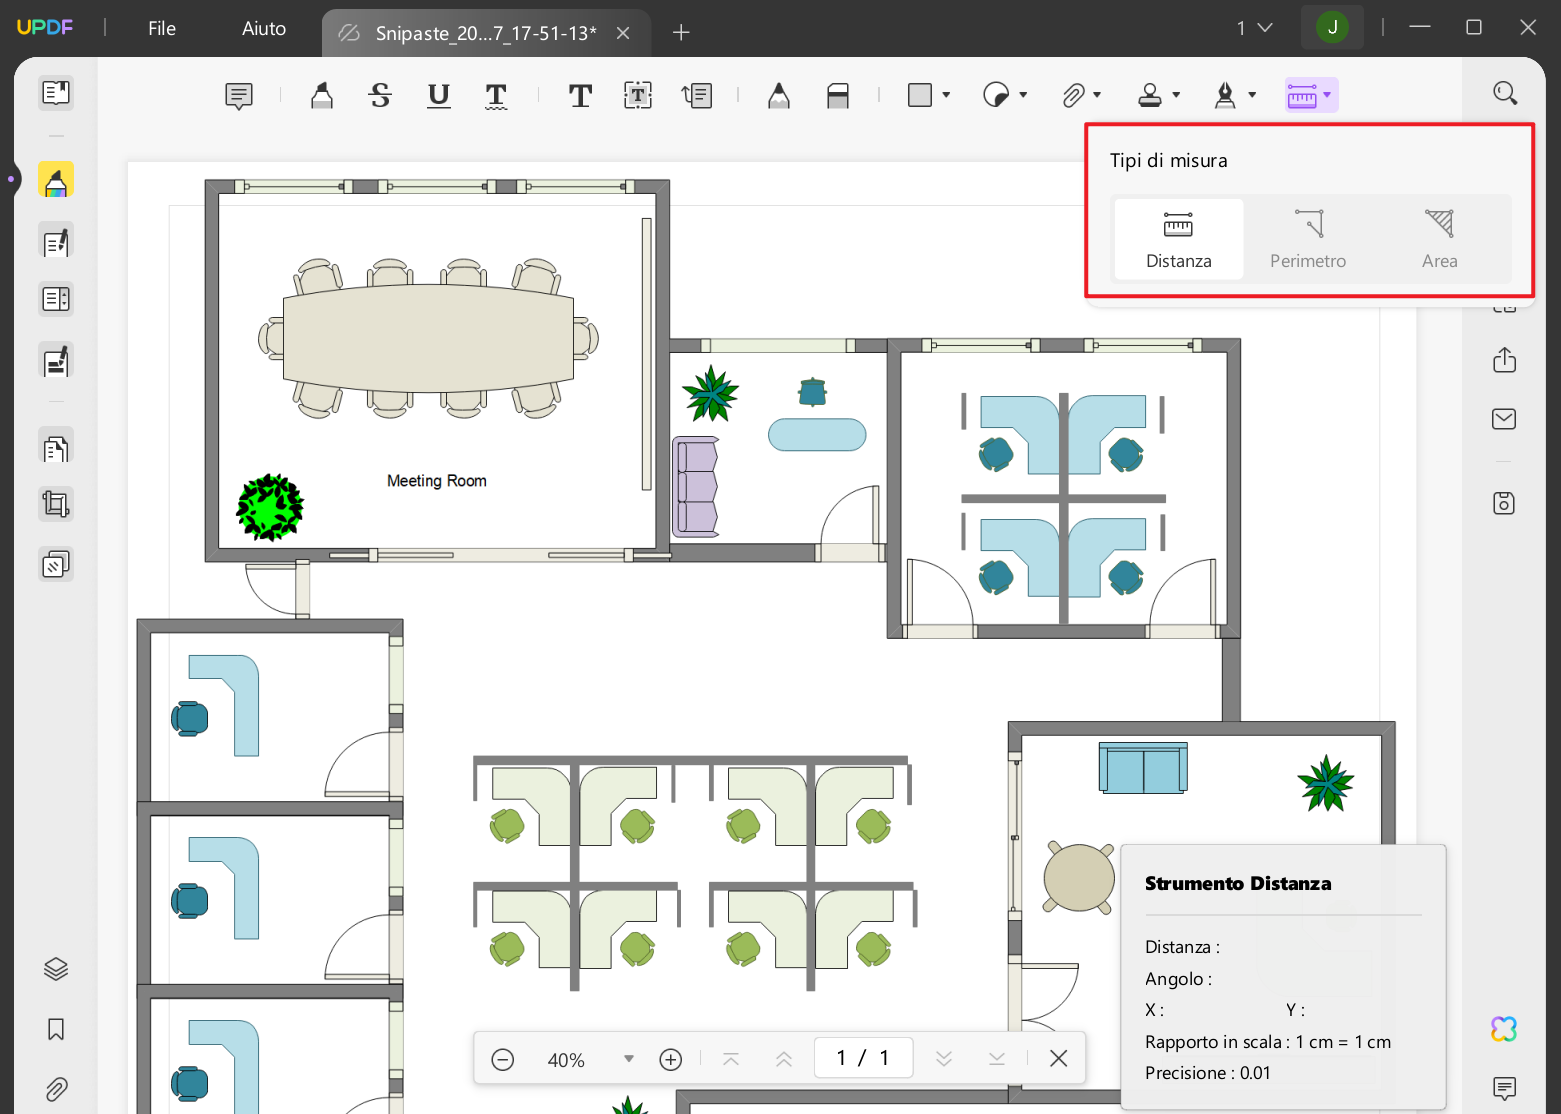This screenshot has height=1114, width=1561.
Task: Select the Comment highlighter tool in sidebar
Action: (x=56, y=181)
